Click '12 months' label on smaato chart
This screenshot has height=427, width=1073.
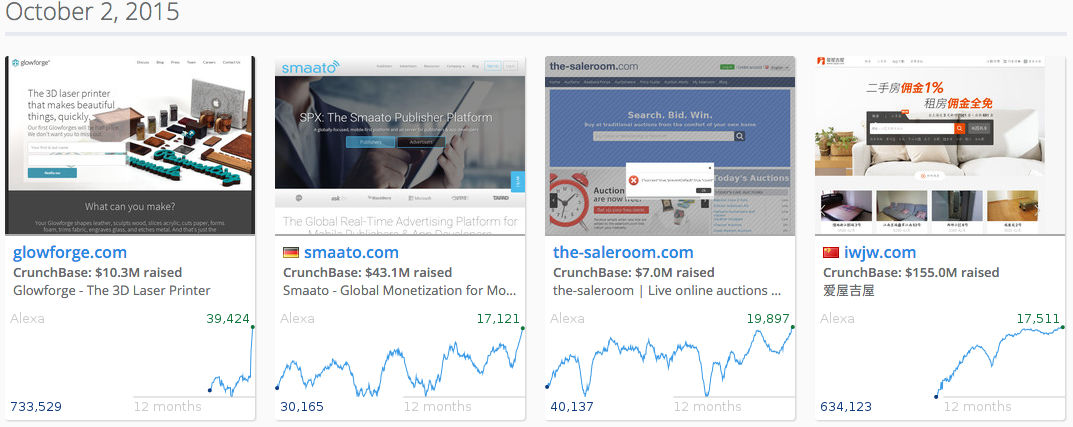click(438, 406)
